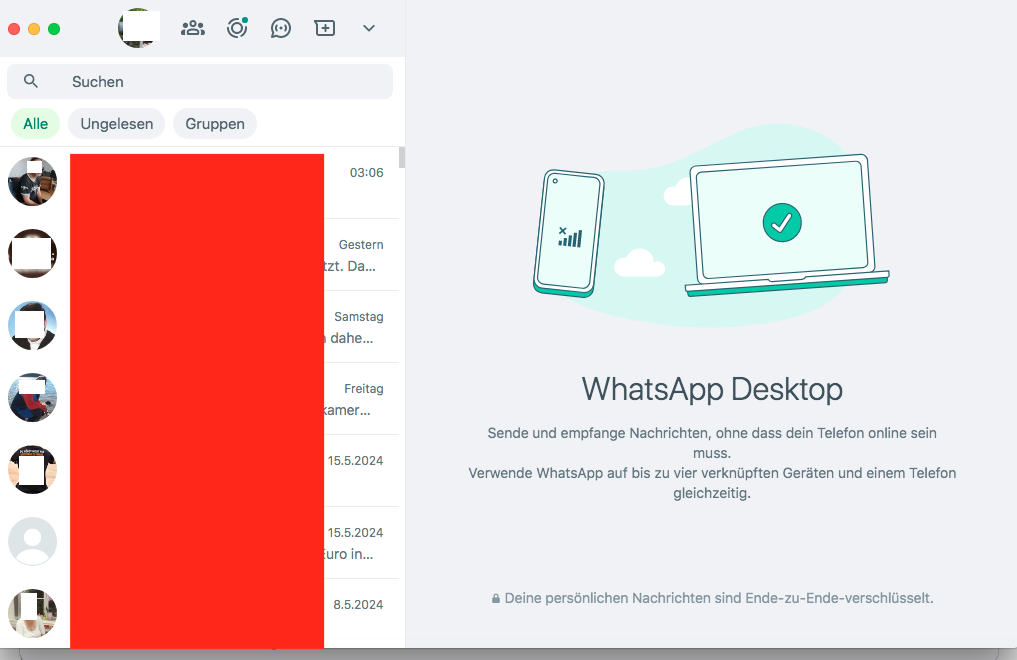Click the Ende-zu-Ende-verschlüsselt notice
Screen dimensions: 1017x660
711,598
